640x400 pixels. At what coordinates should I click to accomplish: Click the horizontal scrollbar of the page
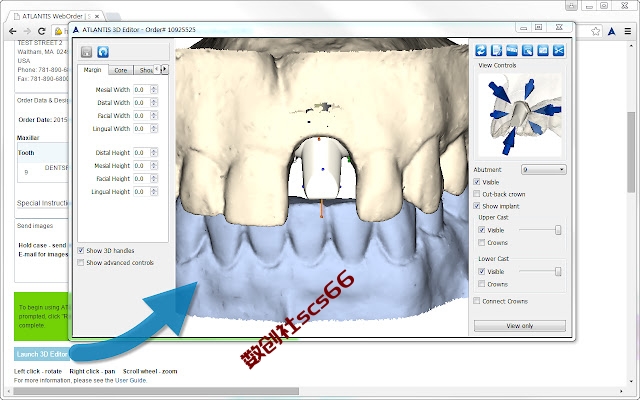coord(156,391)
